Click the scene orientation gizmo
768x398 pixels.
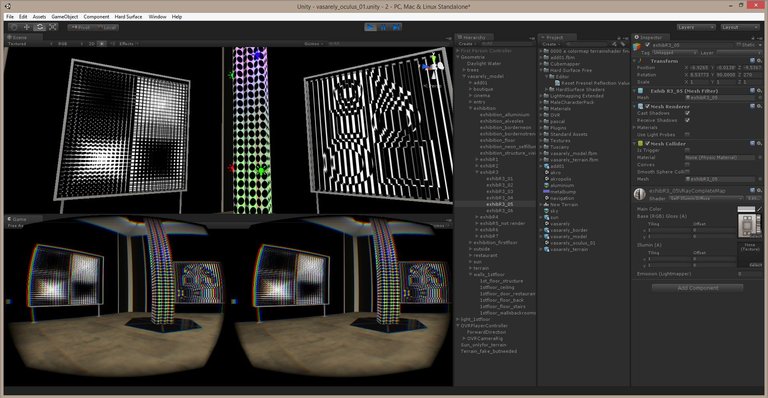tap(433, 67)
